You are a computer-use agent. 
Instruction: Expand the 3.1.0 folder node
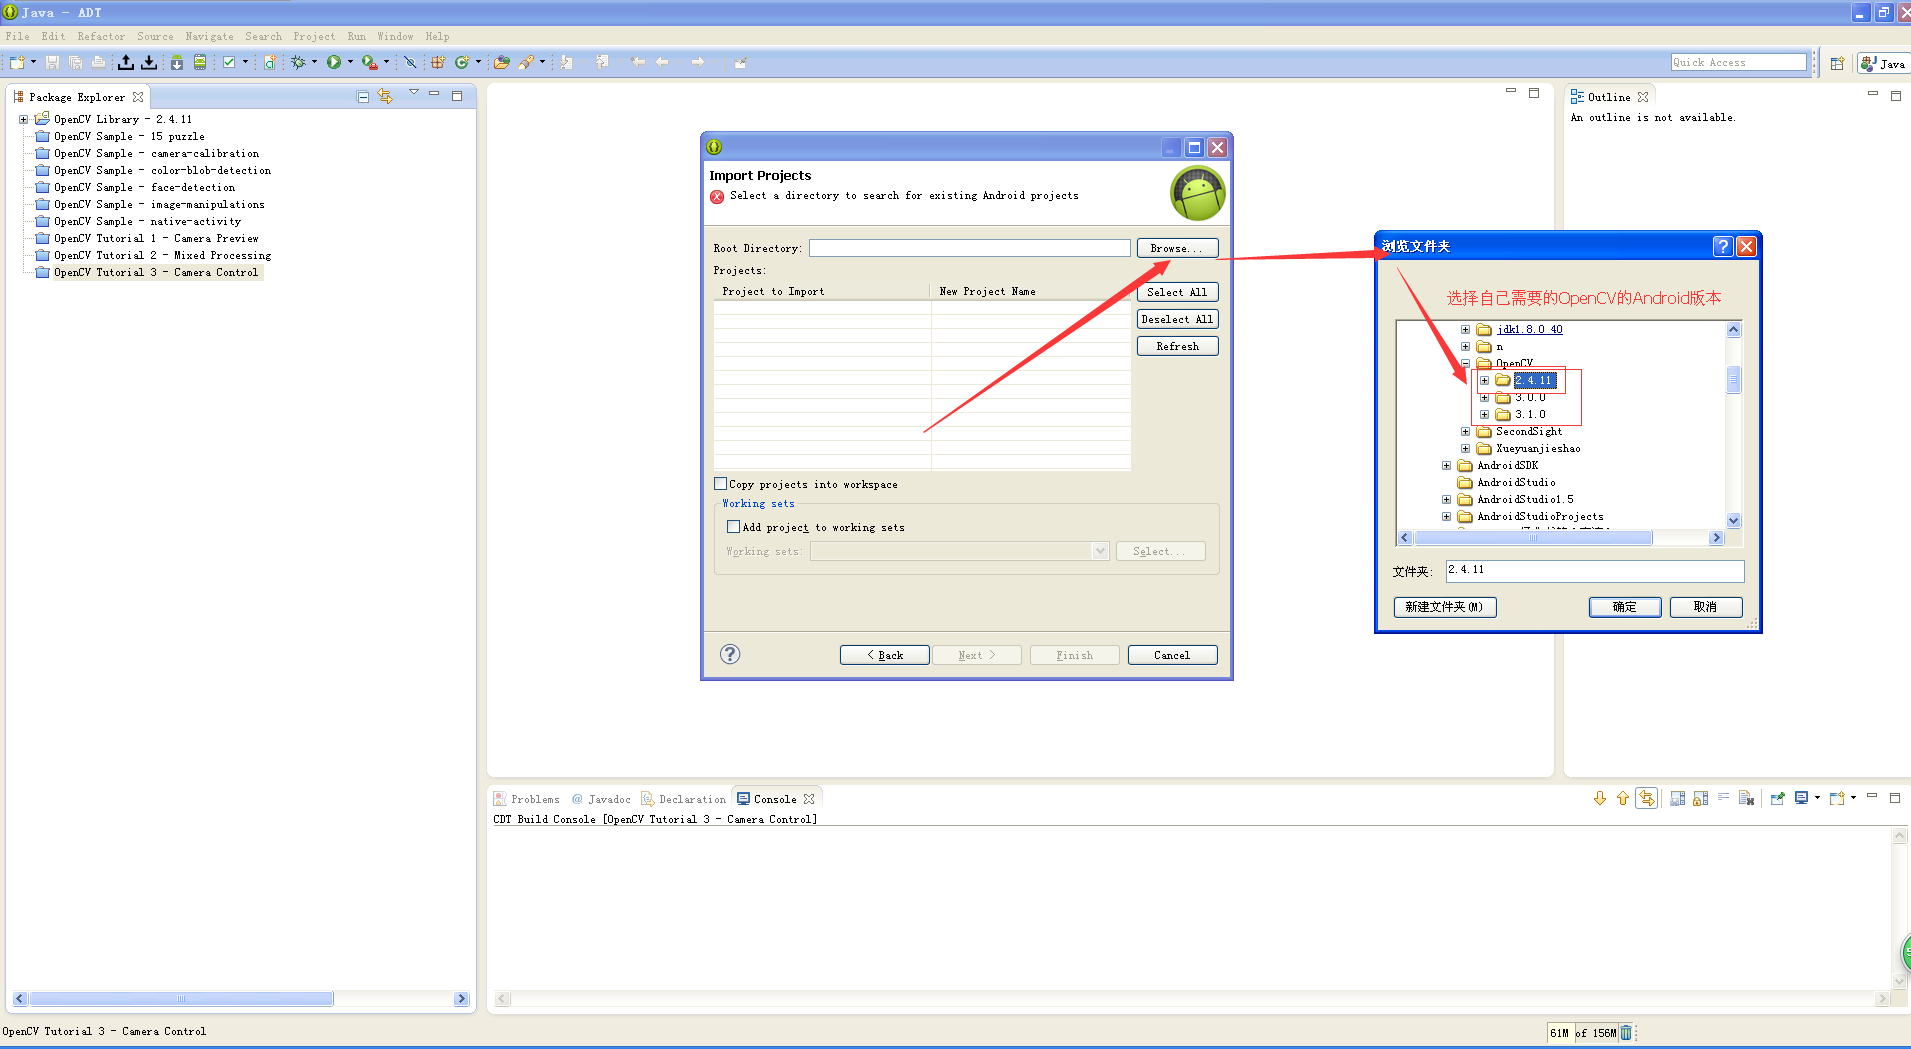[1484, 414]
